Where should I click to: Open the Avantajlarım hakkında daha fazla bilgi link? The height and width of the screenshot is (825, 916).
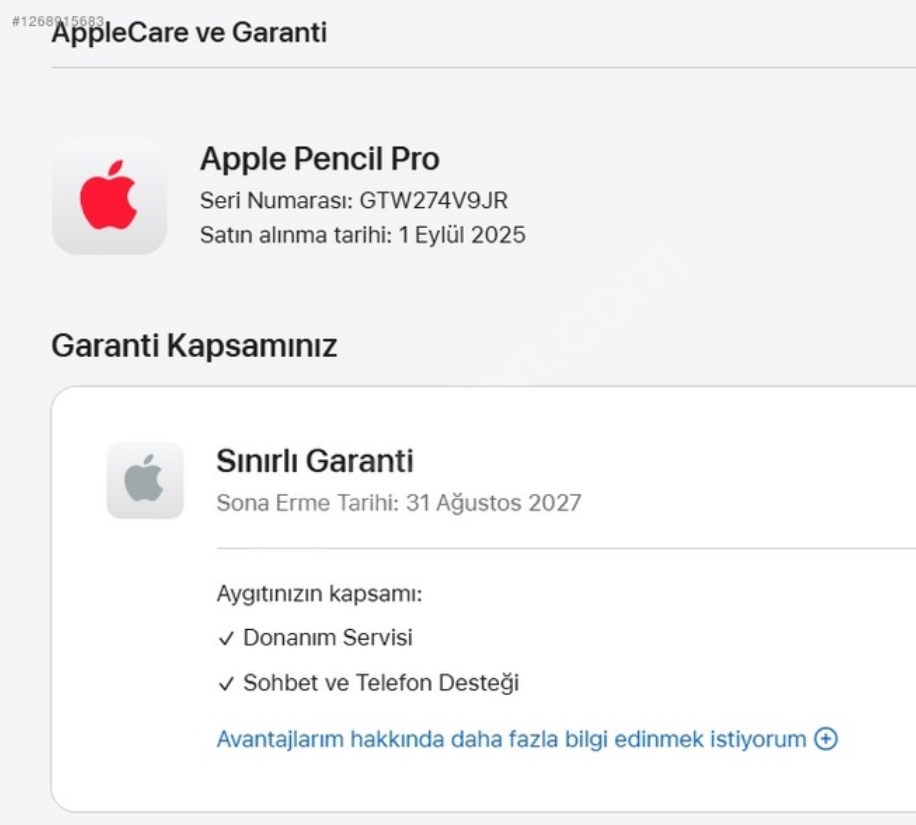pyautogui.click(x=511, y=739)
